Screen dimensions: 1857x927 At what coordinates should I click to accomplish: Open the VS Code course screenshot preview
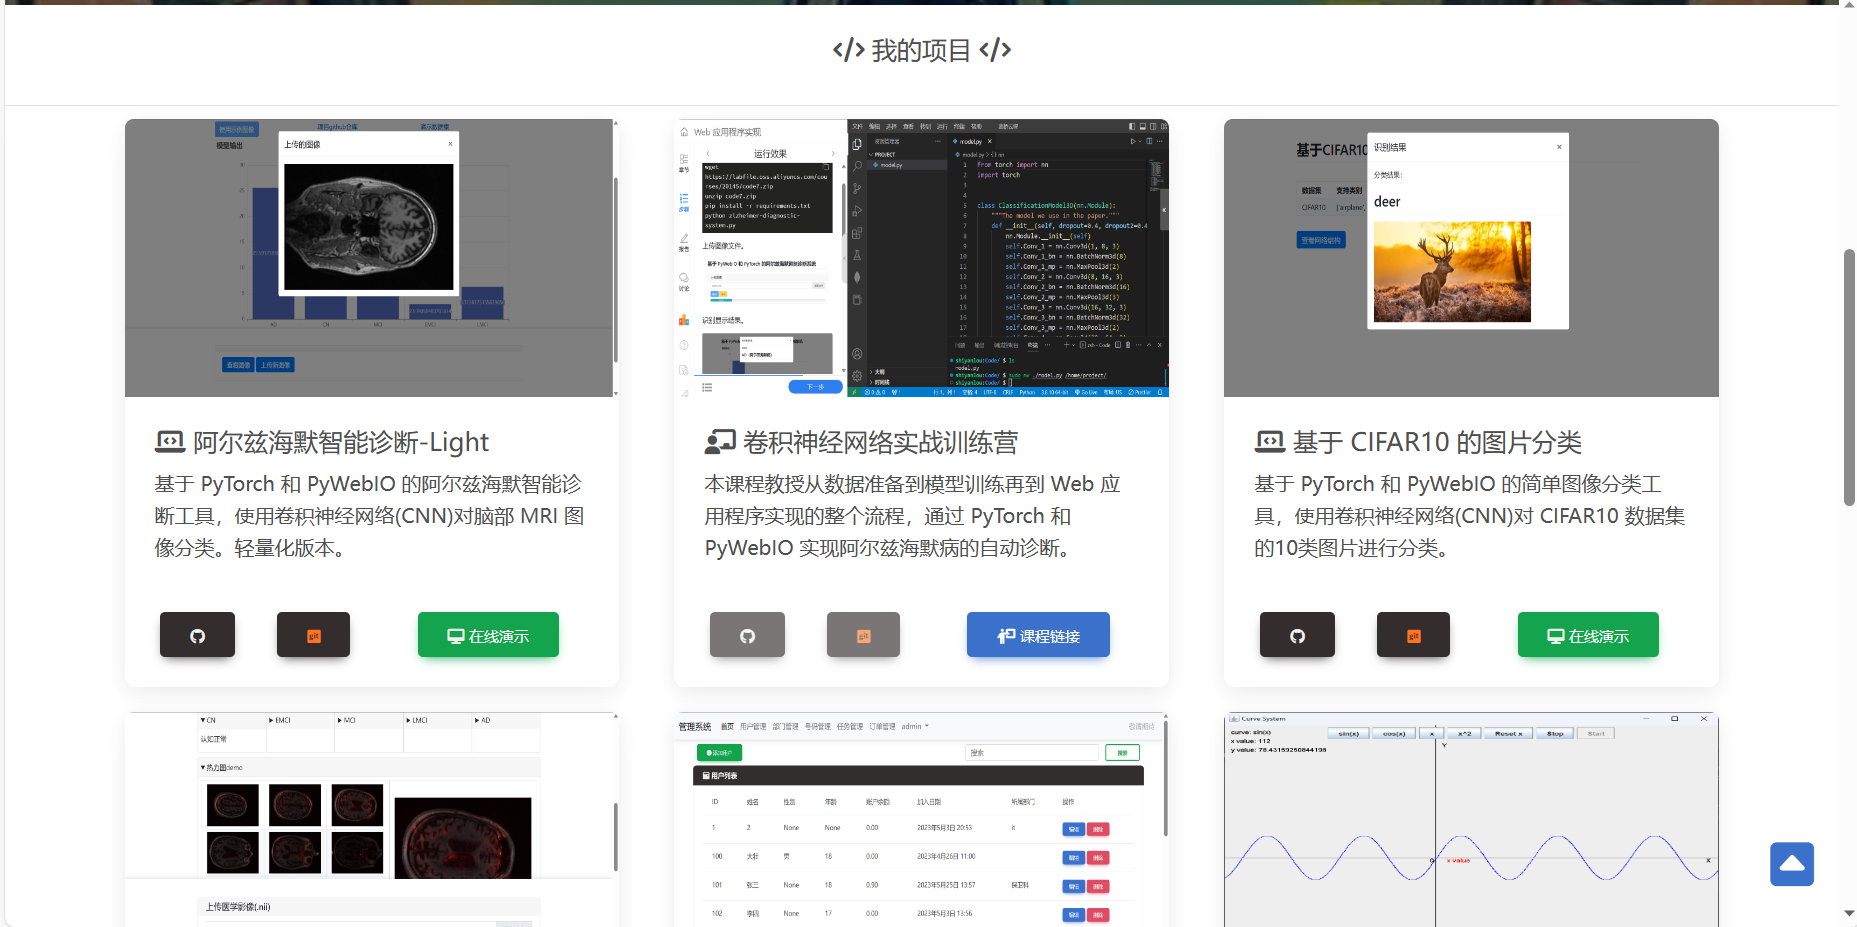tap(921, 258)
